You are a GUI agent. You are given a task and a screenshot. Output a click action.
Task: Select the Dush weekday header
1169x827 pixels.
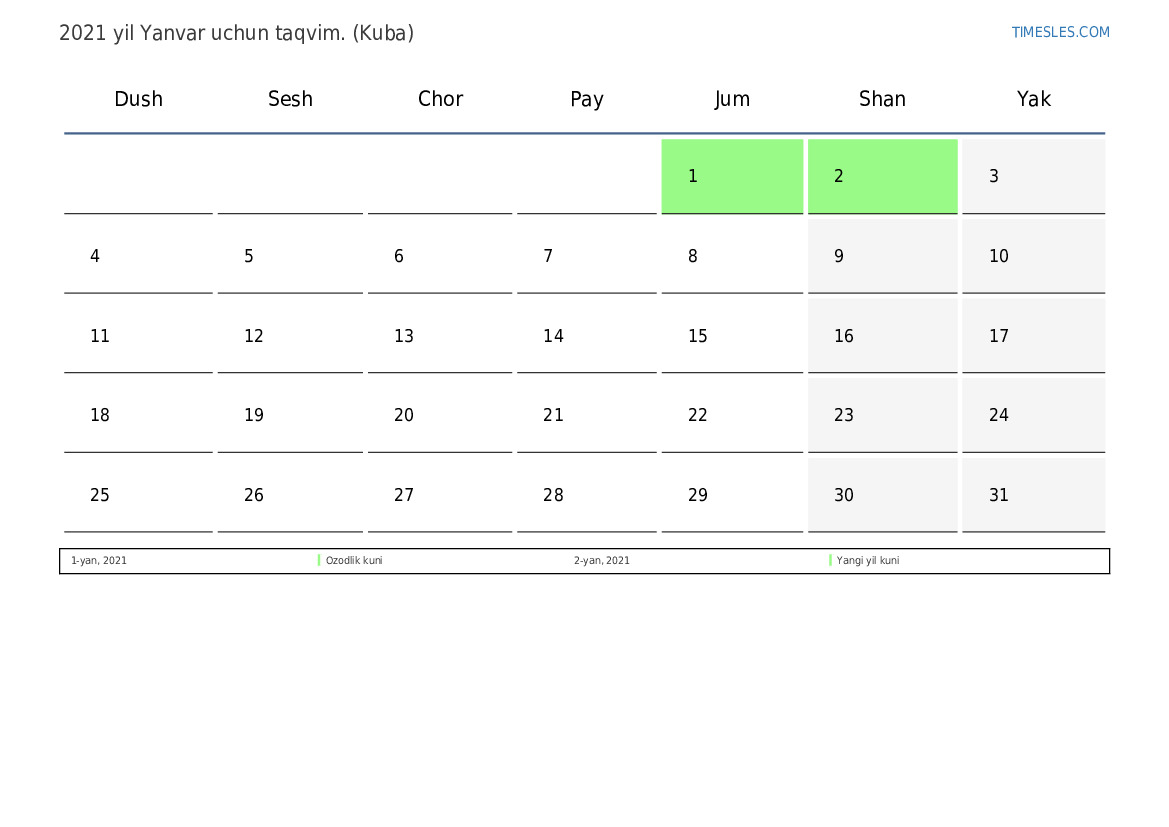pyautogui.click(x=139, y=99)
